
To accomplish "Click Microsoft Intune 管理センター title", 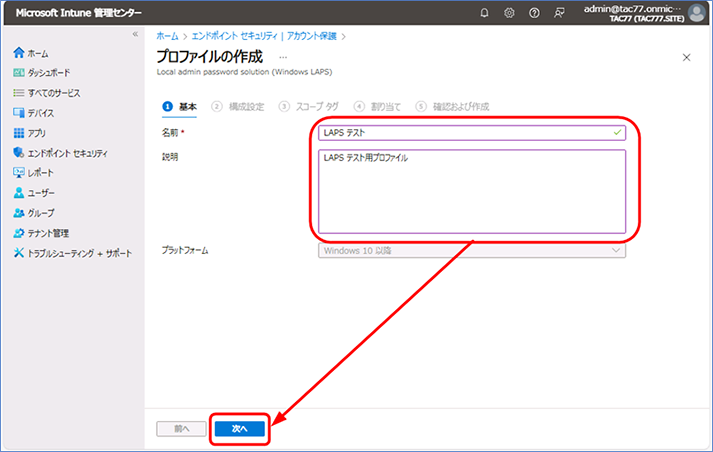I will tap(79, 13).
